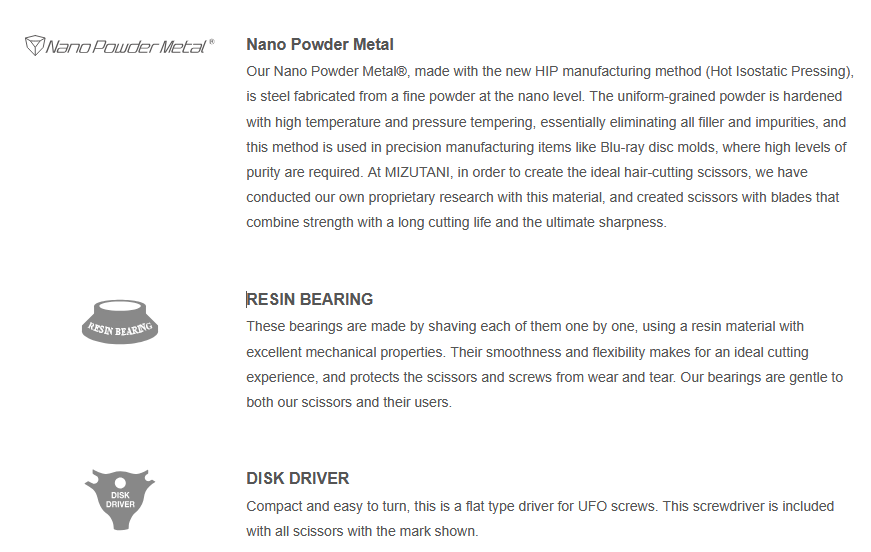Click the Resin Bearing icon
Screen dimensions: 871x552
click(x=120, y=322)
